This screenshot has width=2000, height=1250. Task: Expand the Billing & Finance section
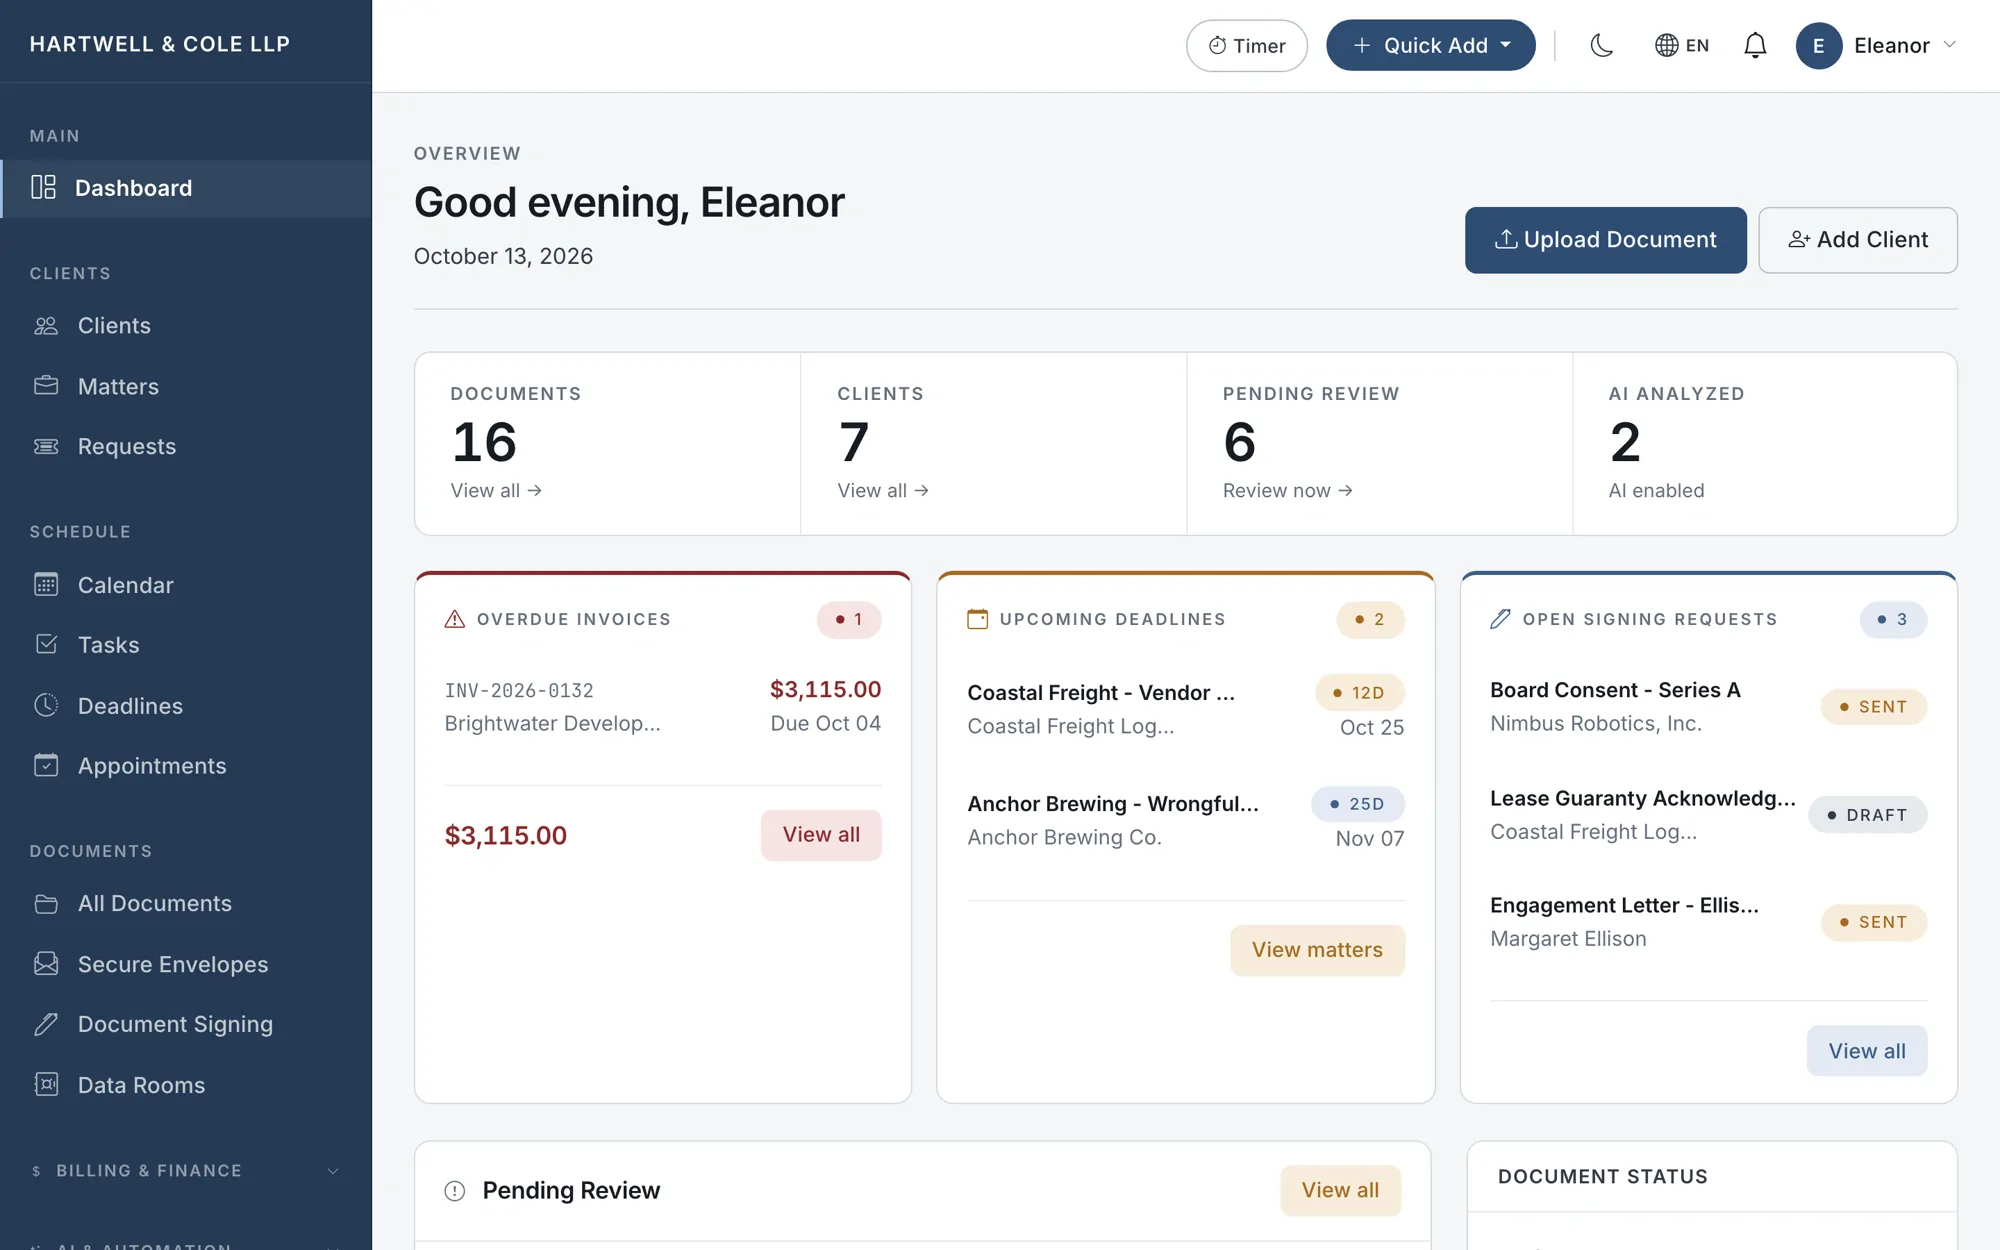tap(186, 1170)
